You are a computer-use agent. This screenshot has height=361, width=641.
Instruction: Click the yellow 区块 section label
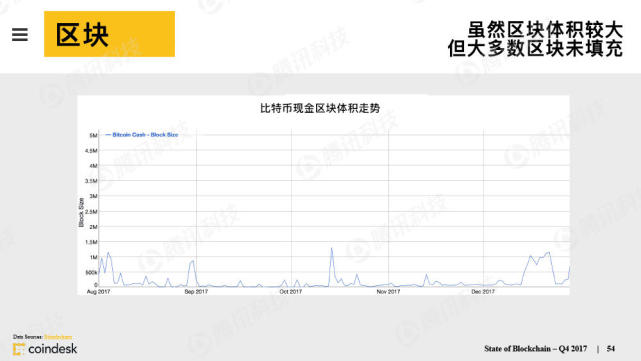pyautogui.click(x=109, y=34)
